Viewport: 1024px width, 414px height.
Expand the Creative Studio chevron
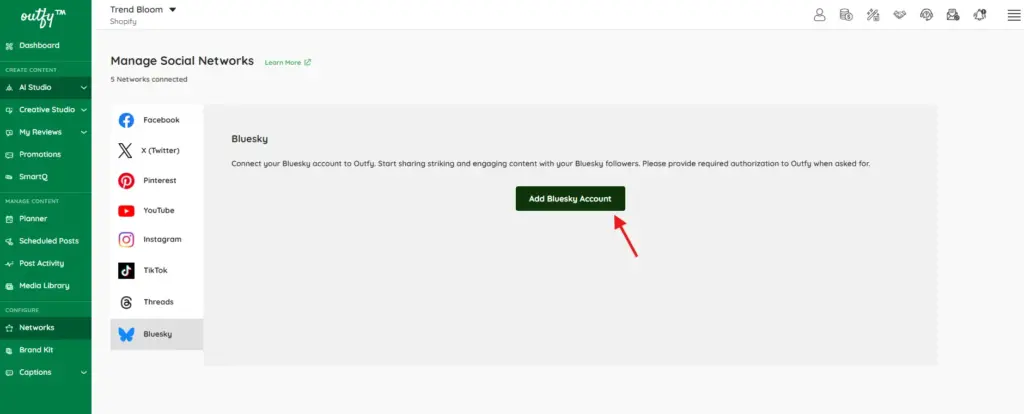click(x=84, y=110)
